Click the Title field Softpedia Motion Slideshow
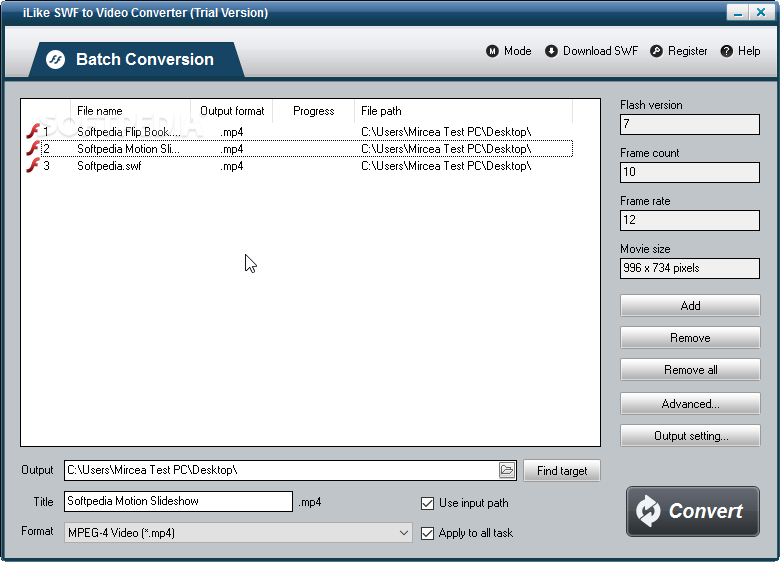 point(178,501)
